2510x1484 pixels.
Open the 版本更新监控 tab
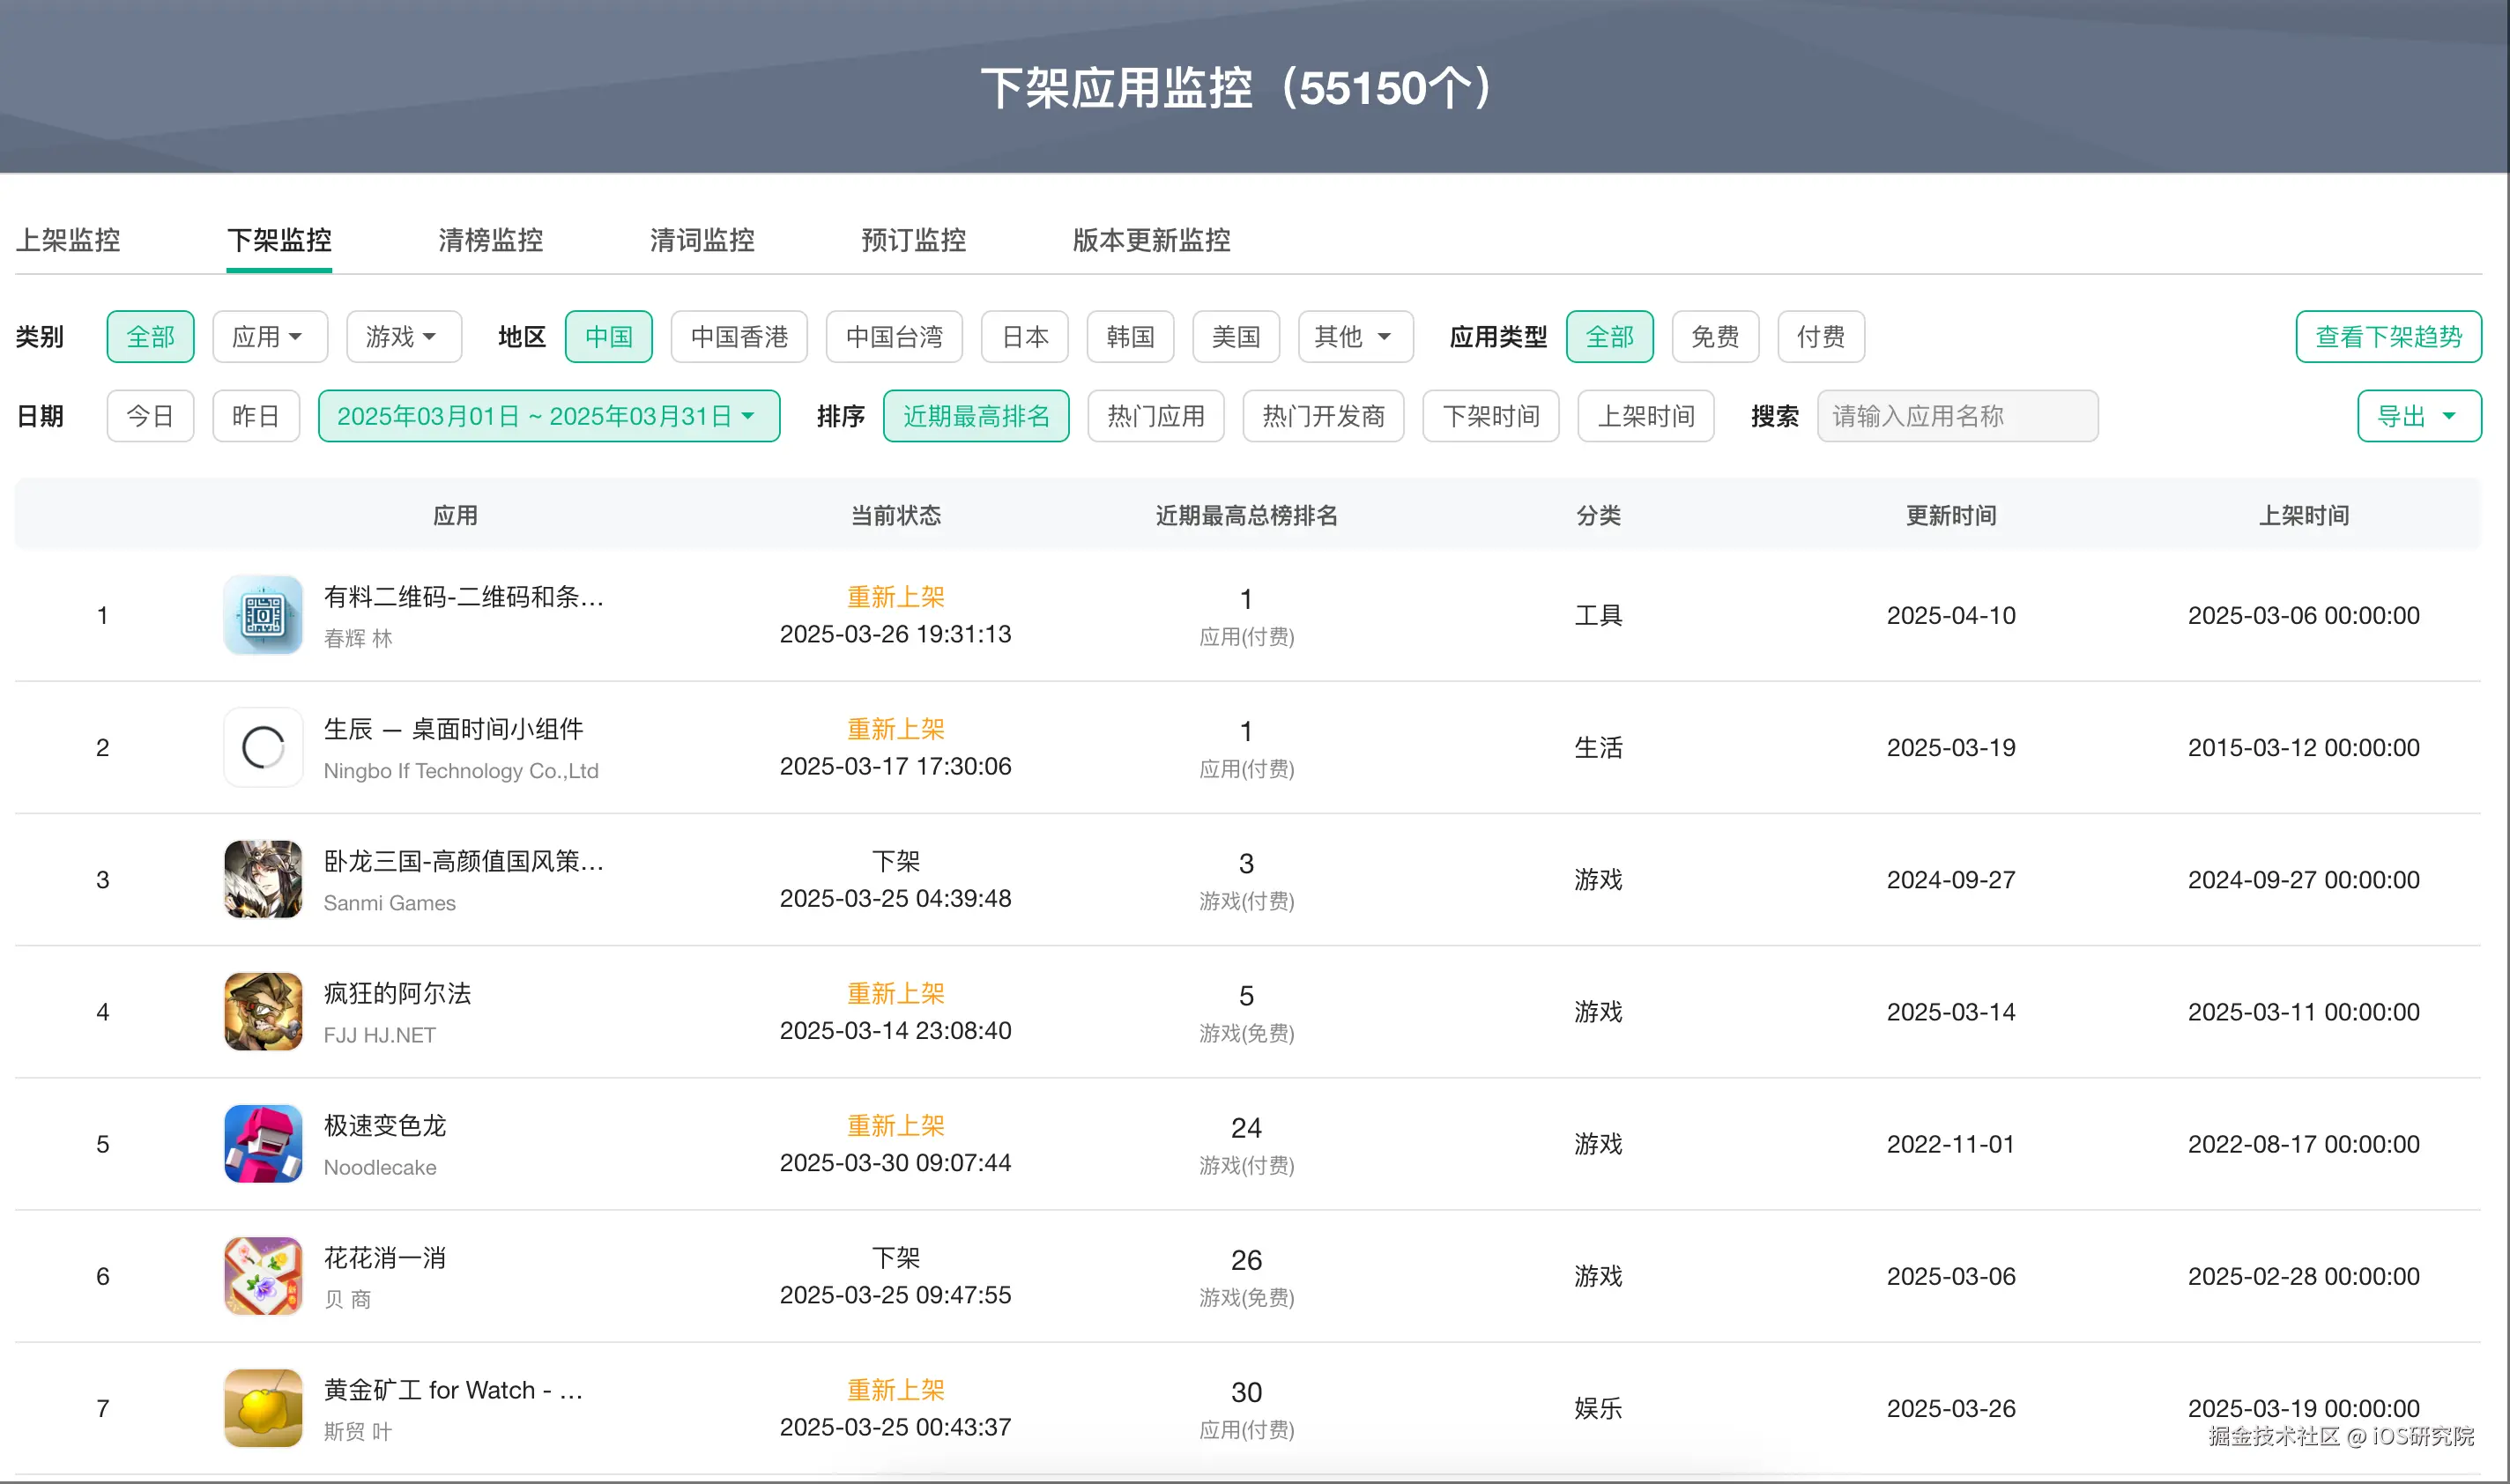[1151, 240]
